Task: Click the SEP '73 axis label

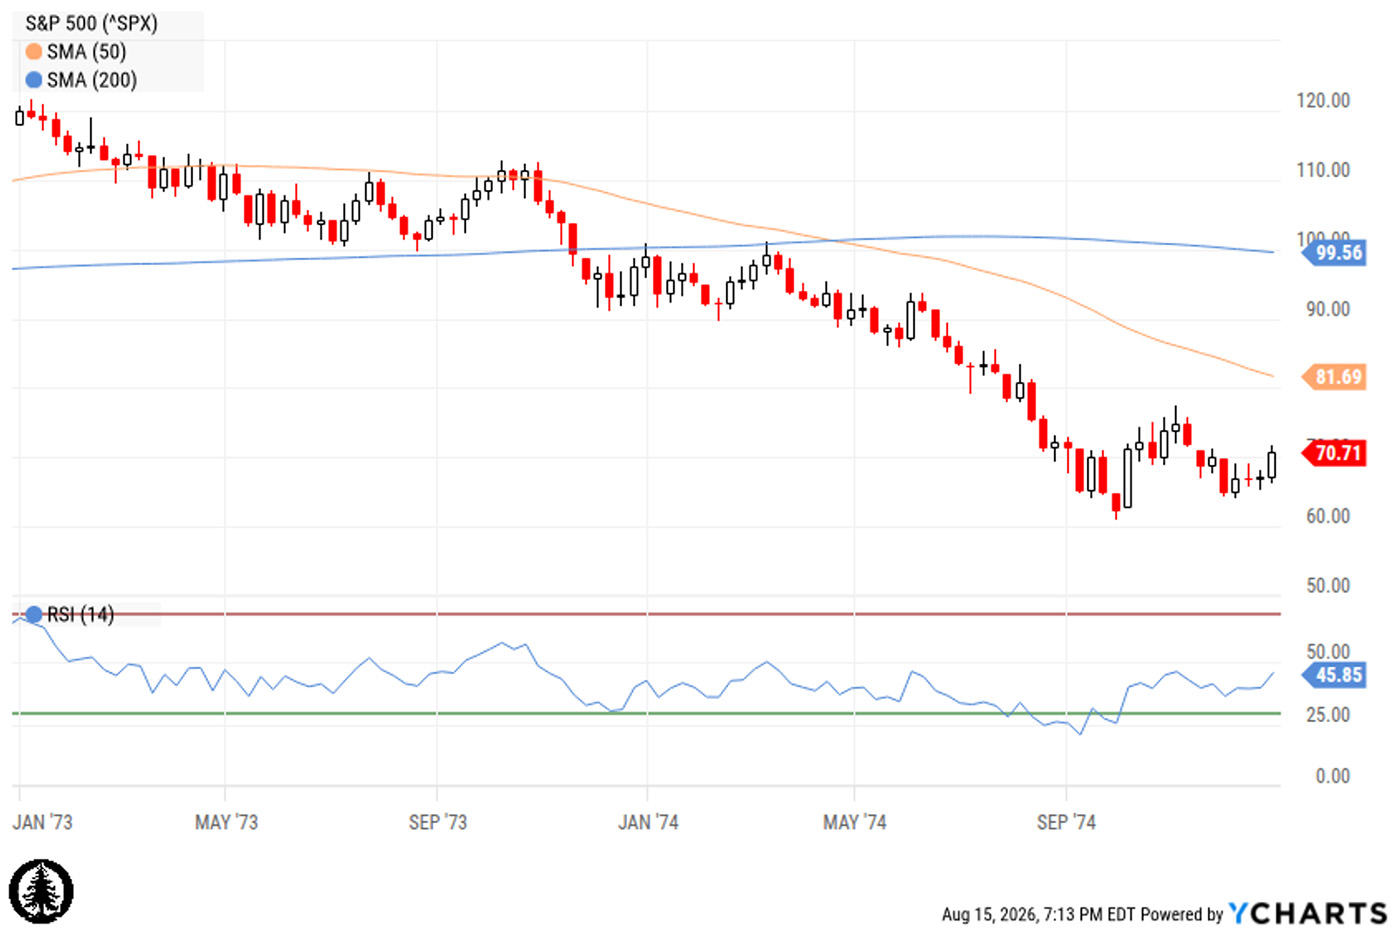Action: click(x=438, y=822)
